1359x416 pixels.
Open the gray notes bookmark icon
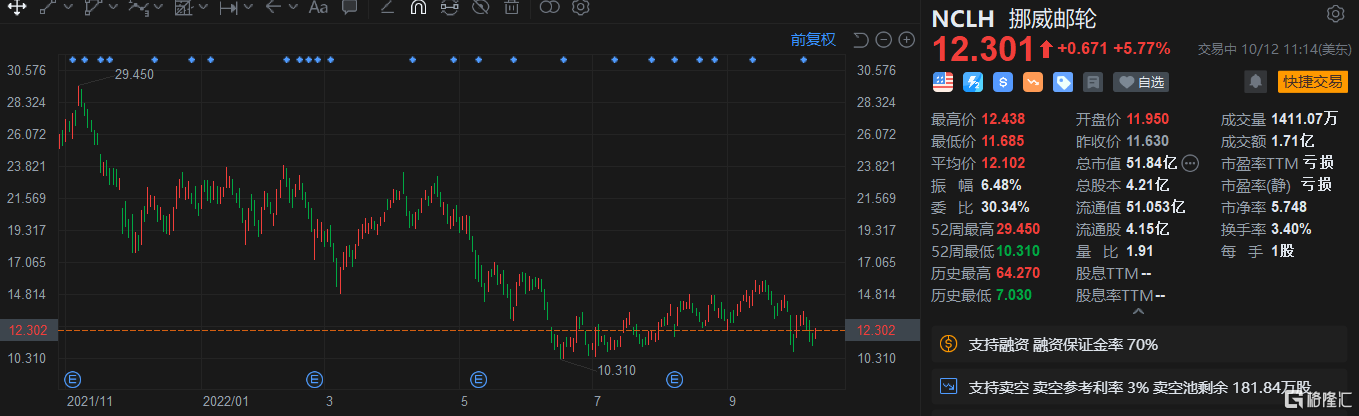click(1093, 82)
